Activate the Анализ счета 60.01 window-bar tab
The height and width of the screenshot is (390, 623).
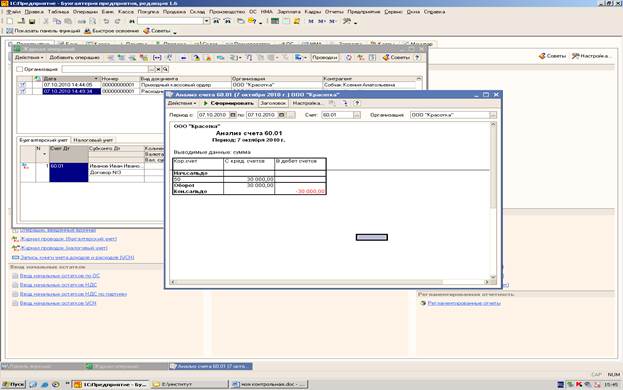coord(211,366)
